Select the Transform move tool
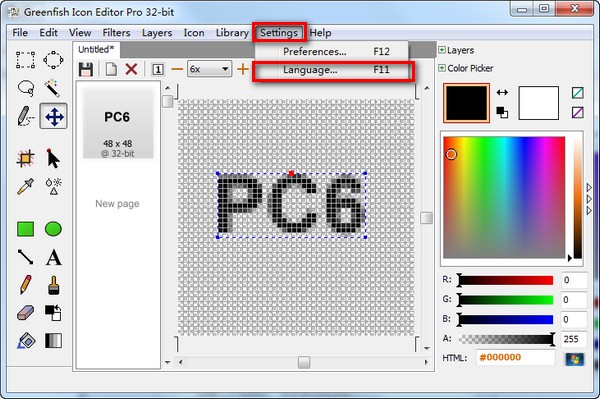The width and height of the screenshot is (600, 399). [54, 116]
